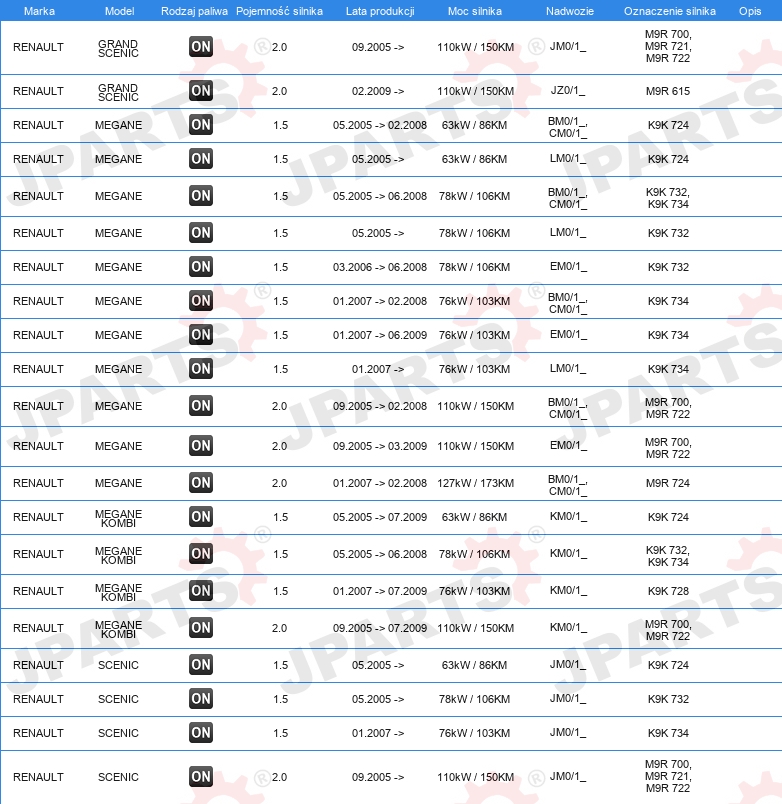Click ON badge for Scenic 63kW / 86KM row
Image resolution: width=782 pixels, height=804 pixels.
pos(200,665)
